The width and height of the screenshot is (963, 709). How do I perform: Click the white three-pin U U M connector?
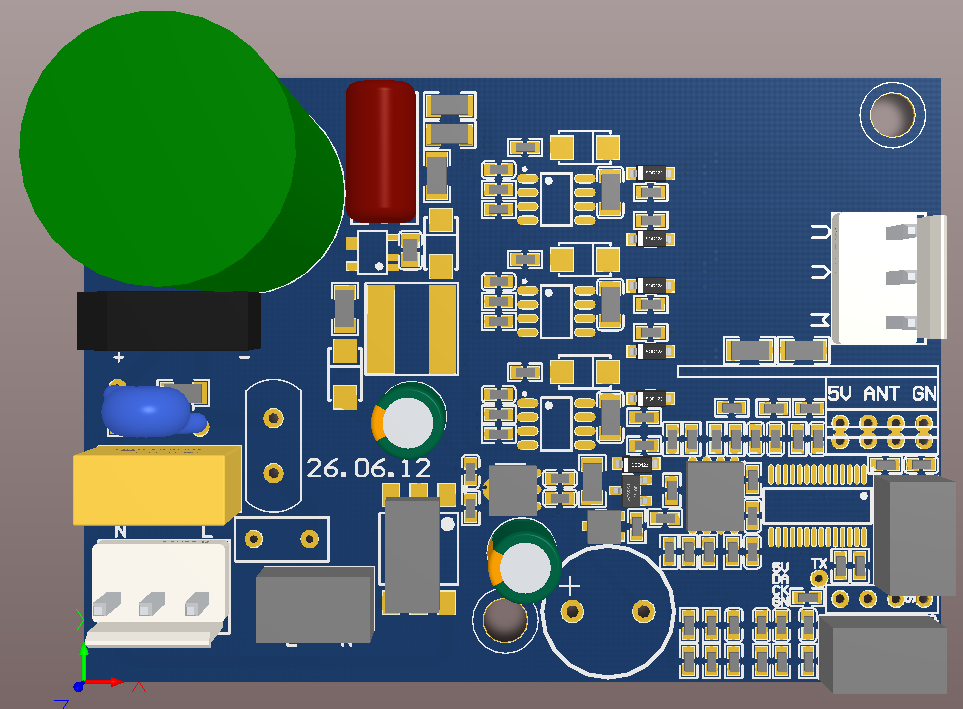[x=888, y=278]
